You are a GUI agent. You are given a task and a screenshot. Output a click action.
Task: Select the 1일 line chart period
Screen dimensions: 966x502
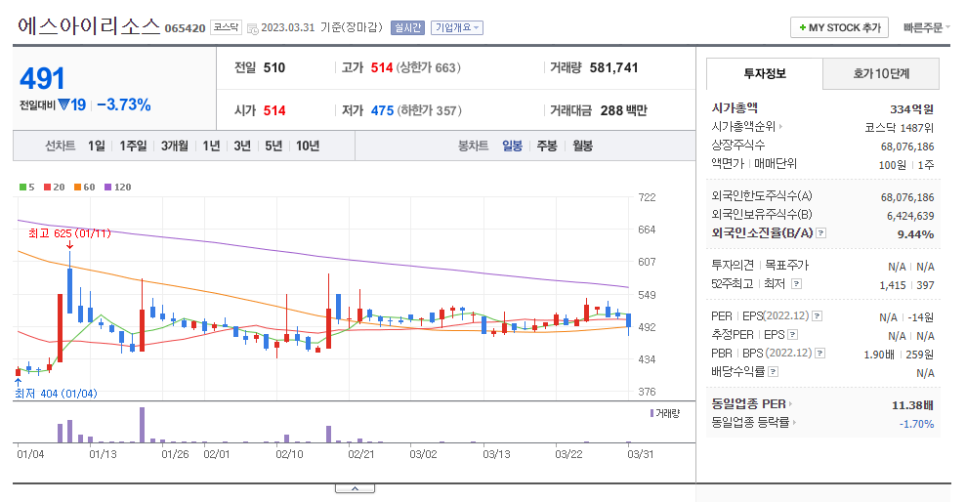coord(96,146)
